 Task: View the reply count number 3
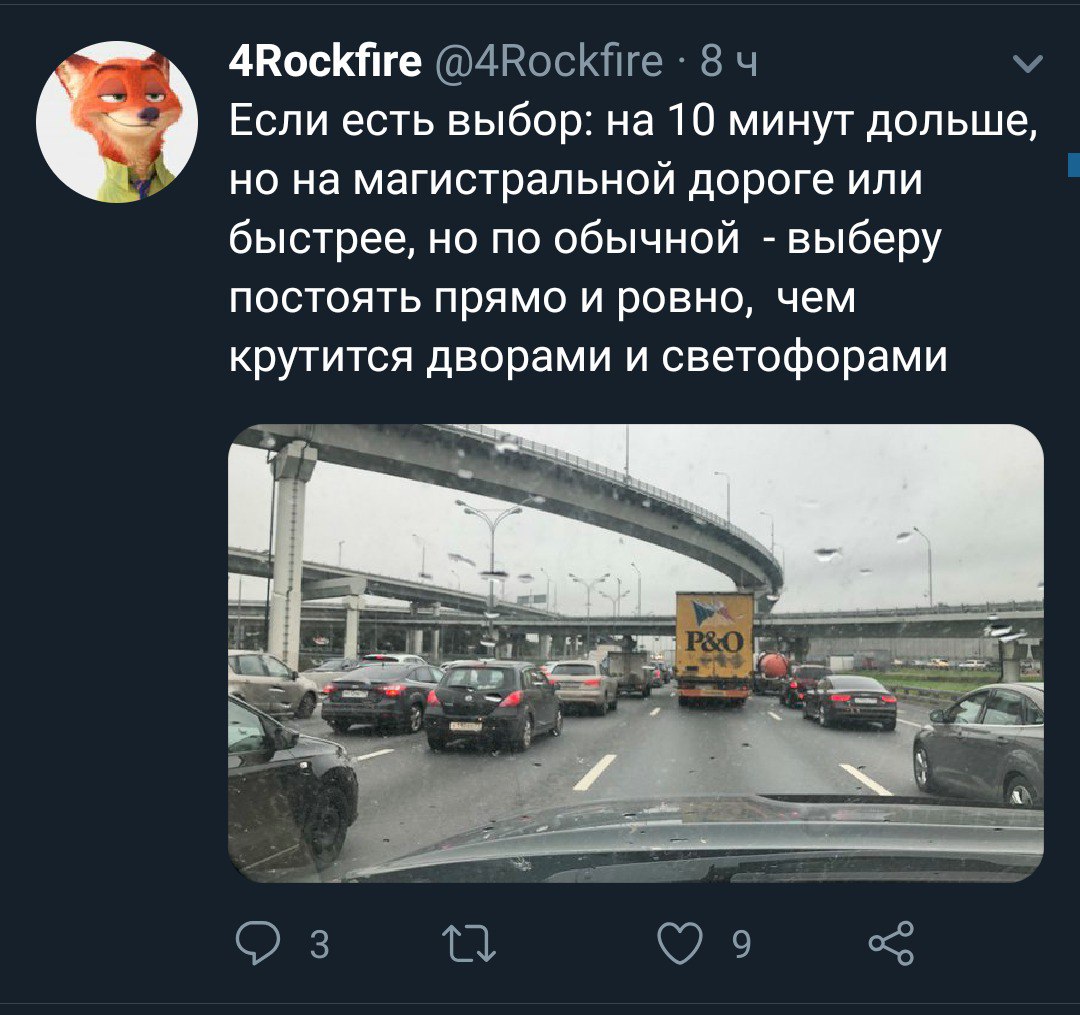point(319,945)
